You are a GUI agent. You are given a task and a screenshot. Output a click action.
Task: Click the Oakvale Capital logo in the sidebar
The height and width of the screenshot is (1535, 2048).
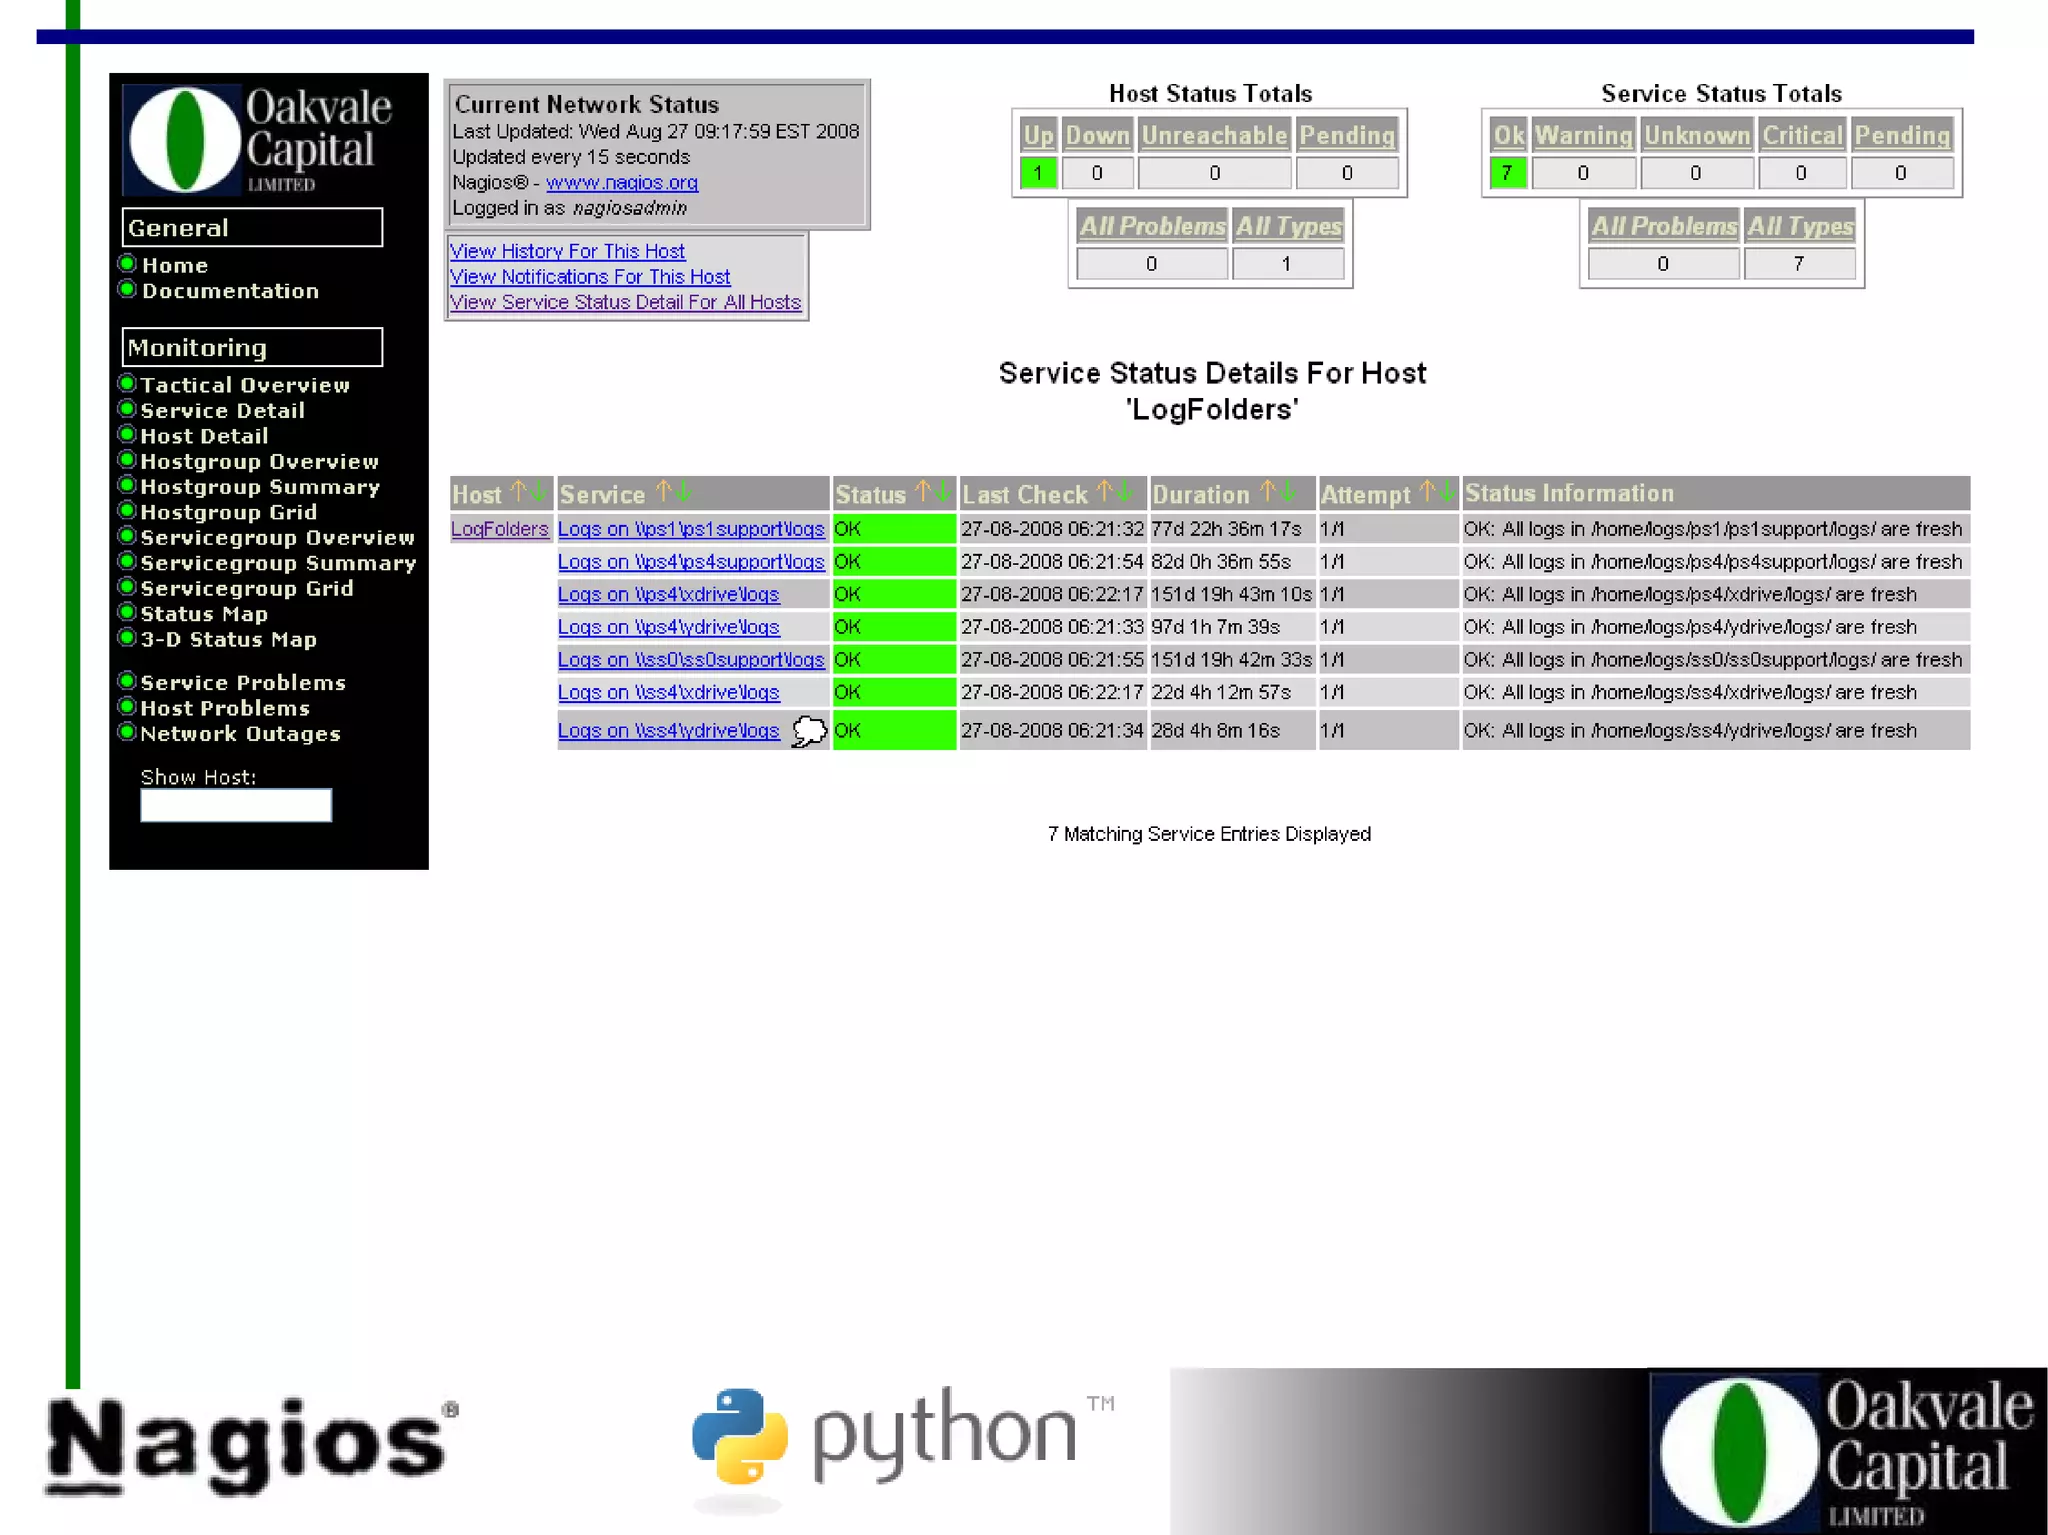point(258,139)
